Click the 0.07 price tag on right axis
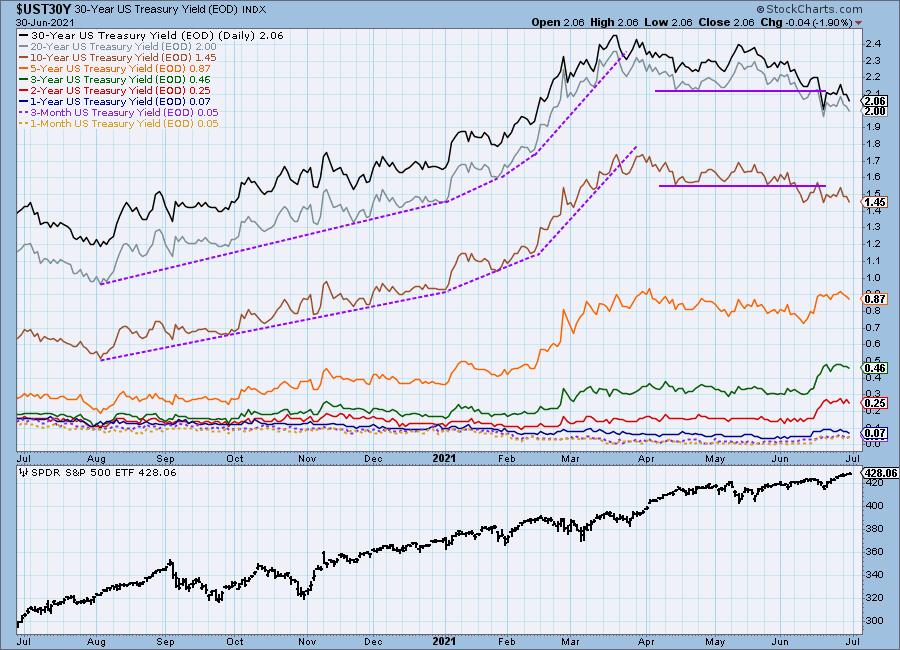 click(875, 433)
